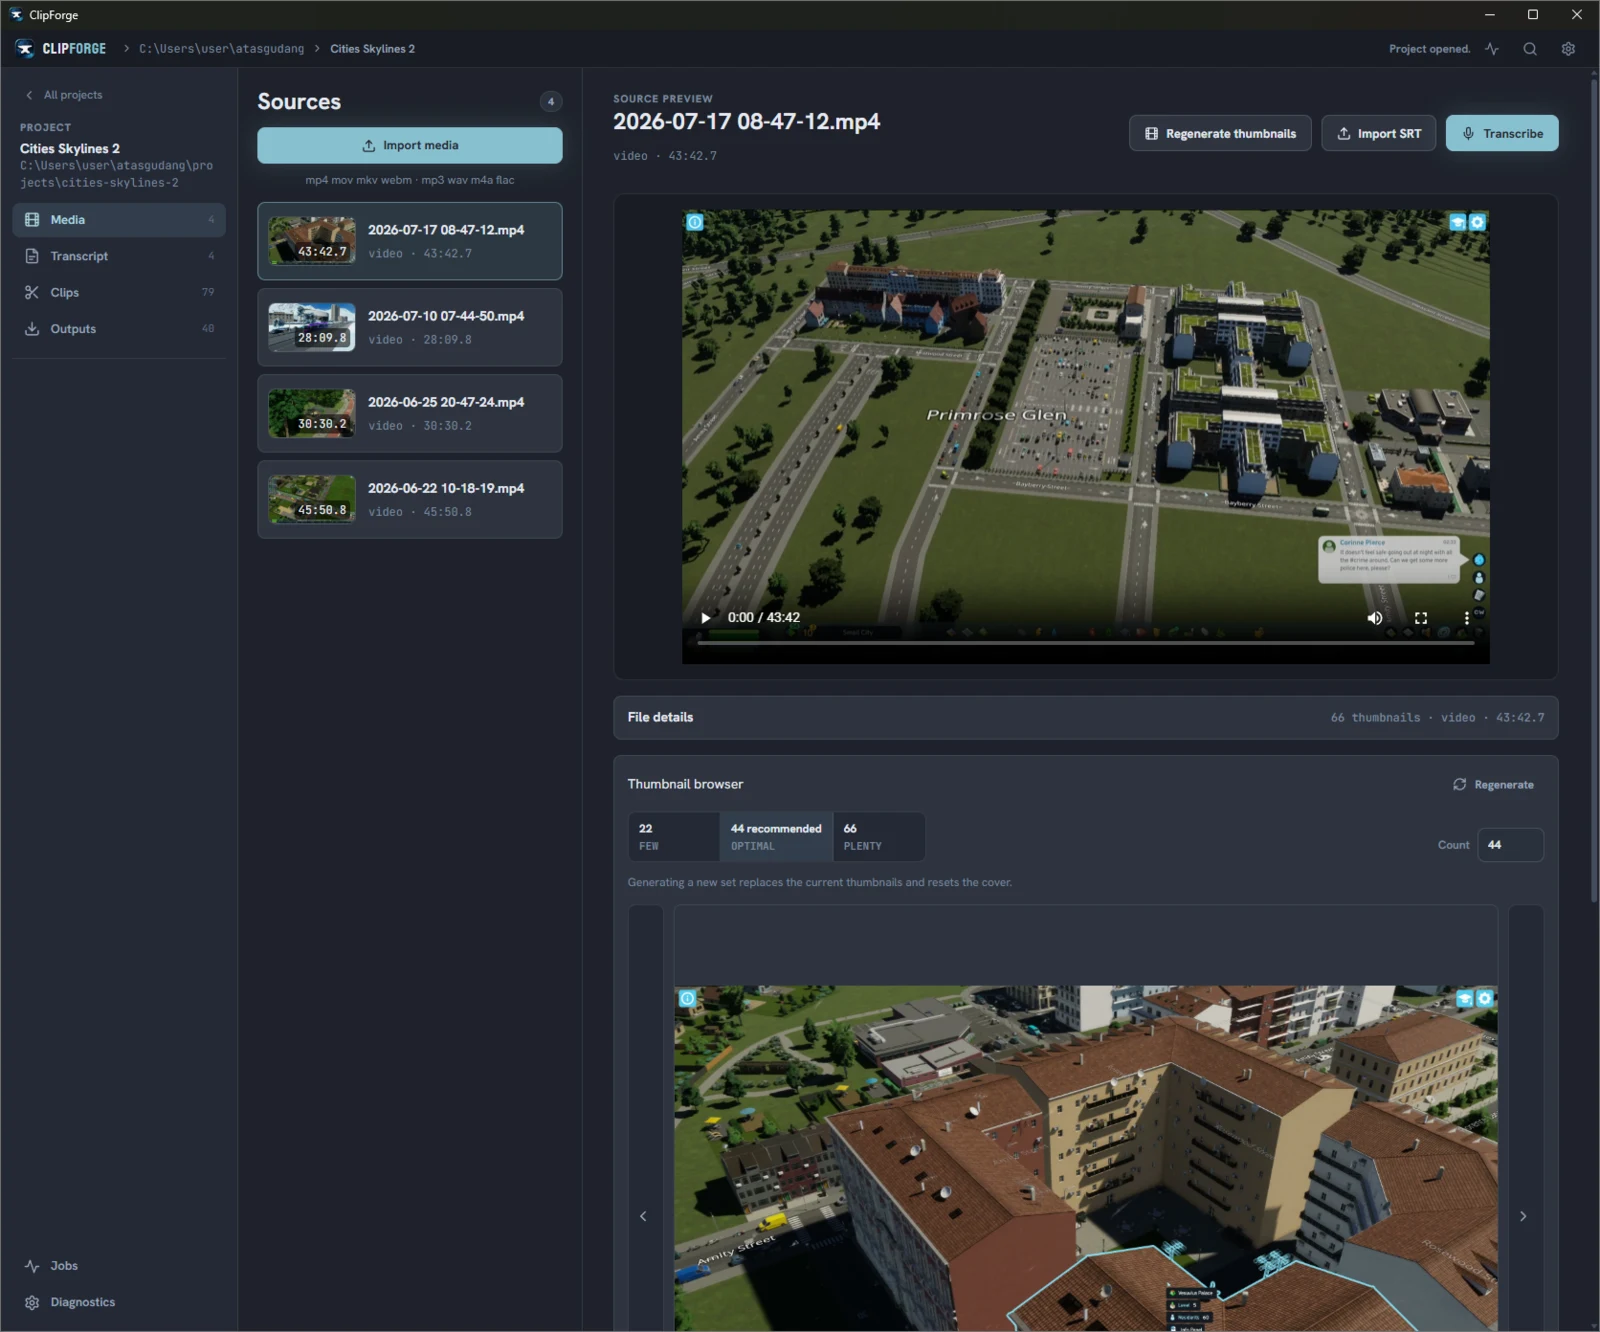The height and width of the screenshot is (1332, 1600).
Task: Select source 2026-07-10 07-44-50.mp4
Action: click(410, 327)
